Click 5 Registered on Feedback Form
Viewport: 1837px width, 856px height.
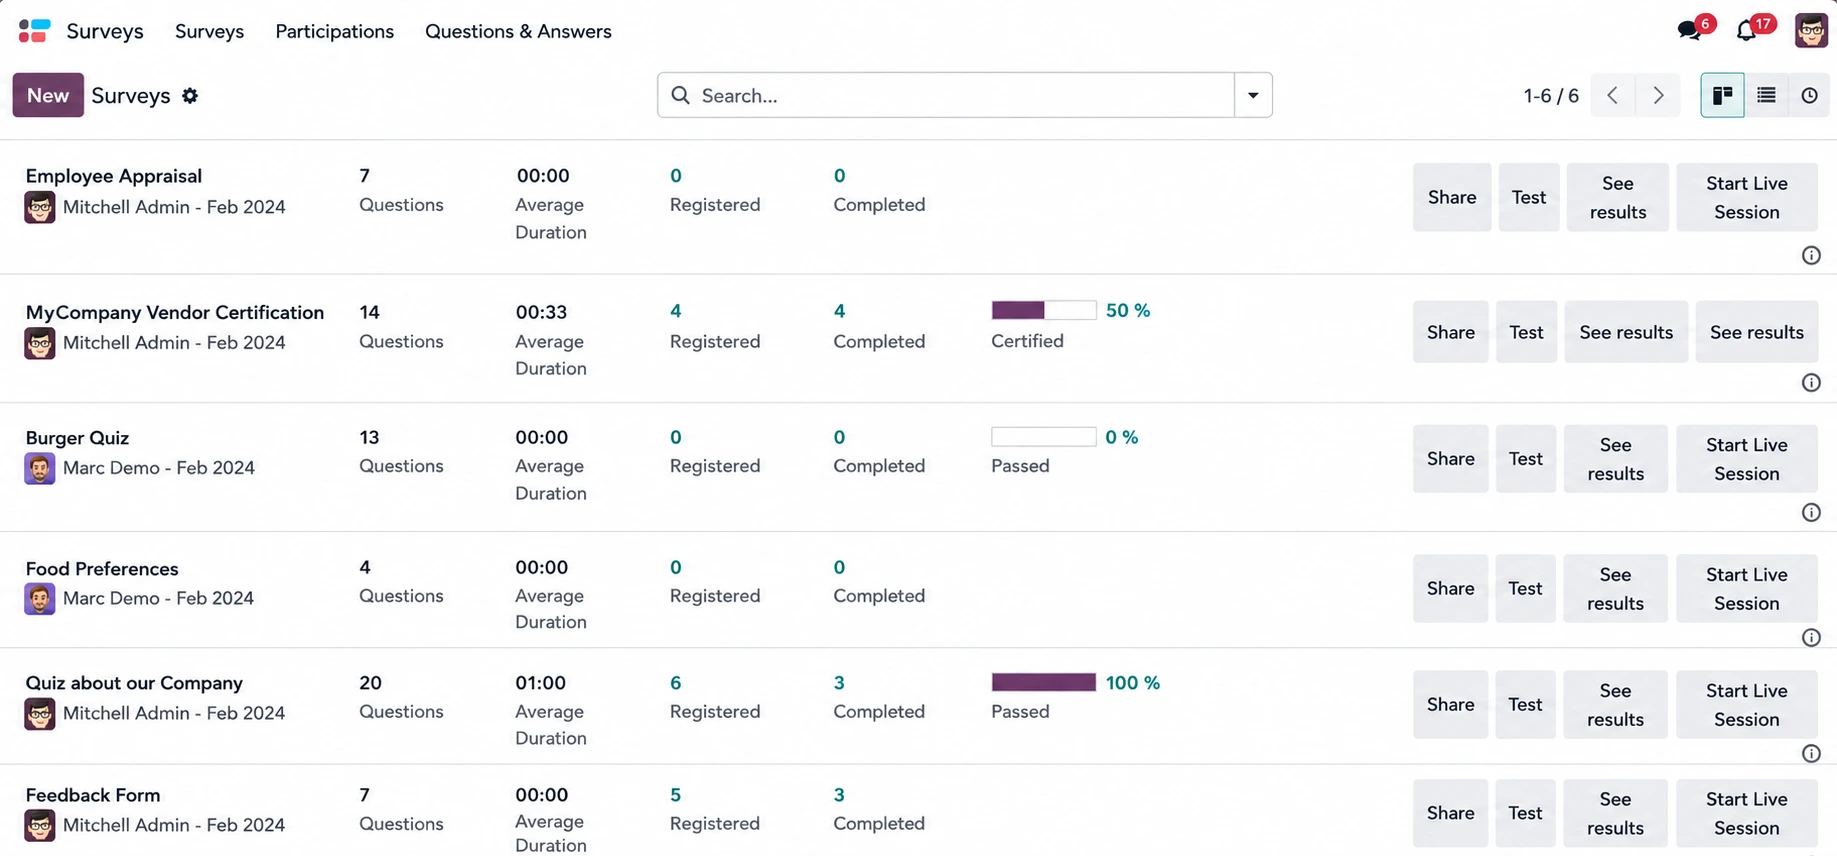point(715,809)
